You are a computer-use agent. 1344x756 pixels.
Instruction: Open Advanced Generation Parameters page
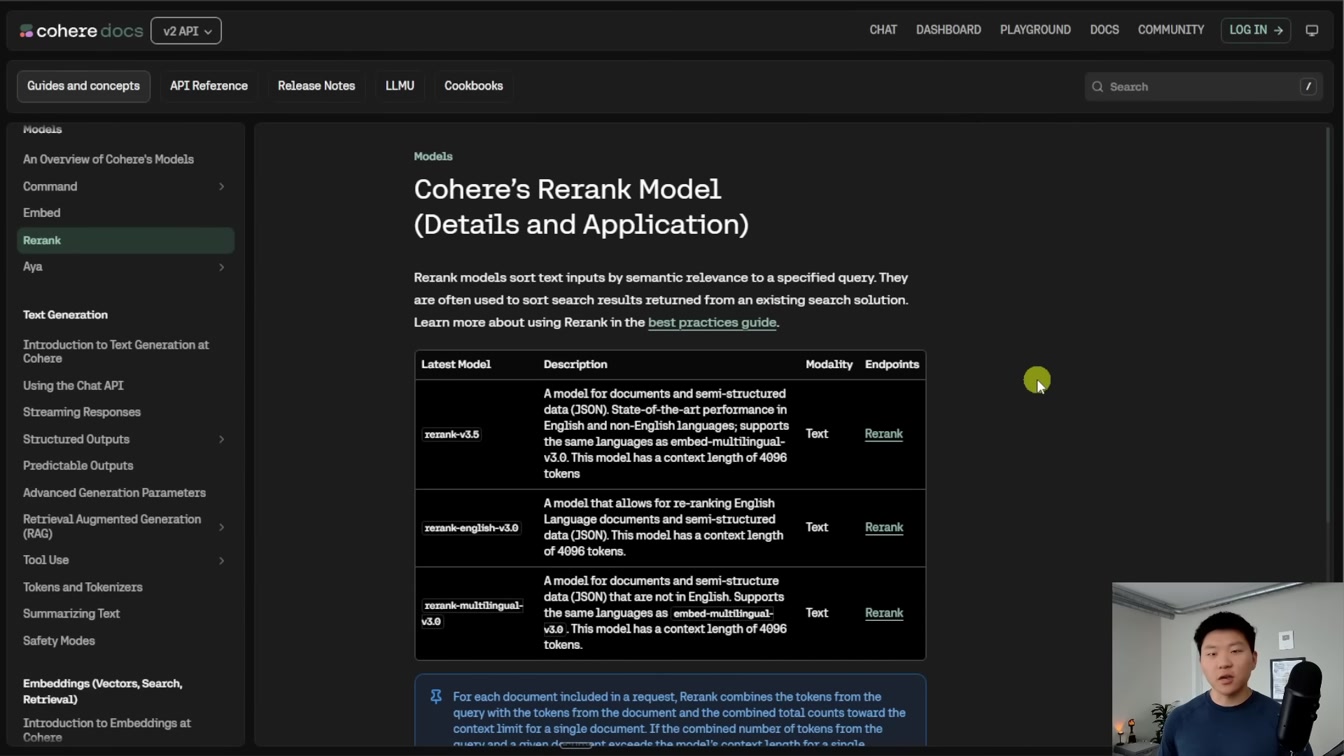(x=114, y=493)
